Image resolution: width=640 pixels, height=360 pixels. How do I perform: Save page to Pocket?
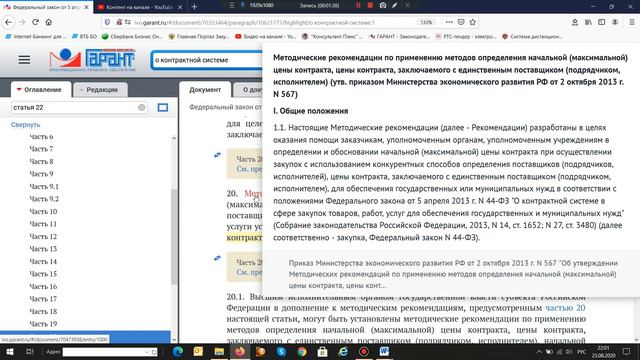tap(461, 22)
